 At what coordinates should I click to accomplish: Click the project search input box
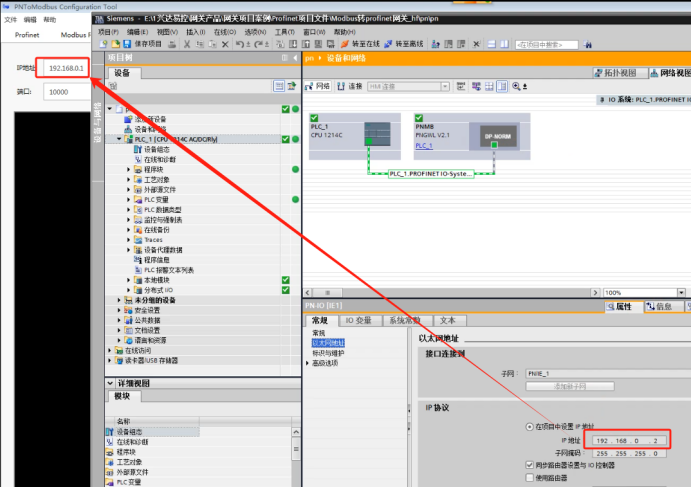(546, 45)
